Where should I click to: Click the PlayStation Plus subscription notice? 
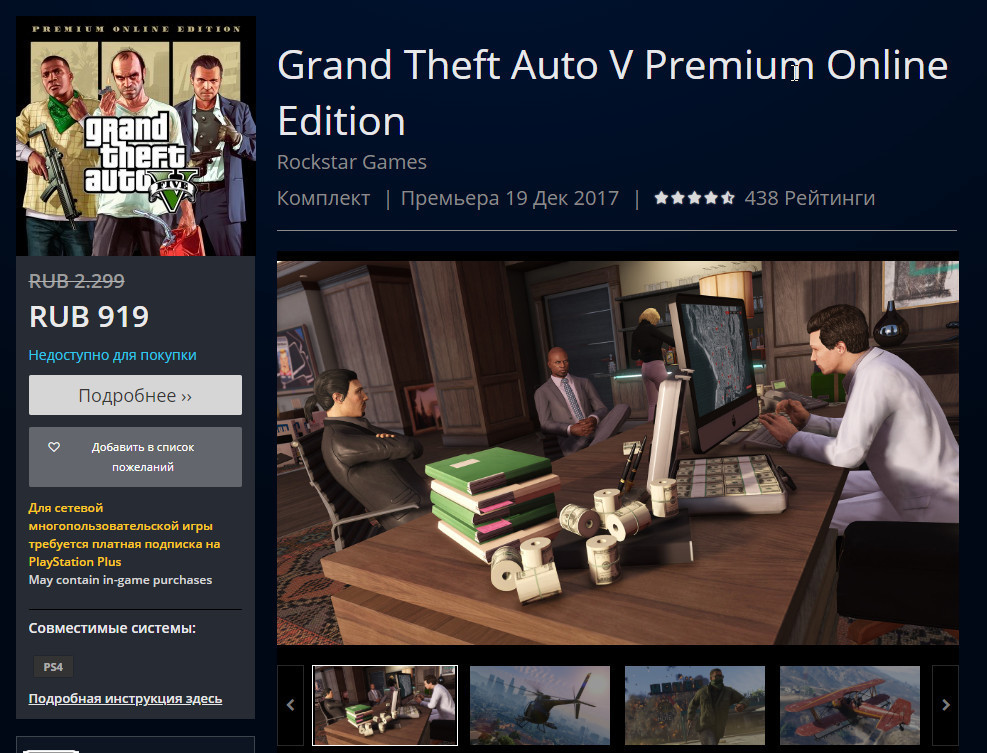coord(124,535)
